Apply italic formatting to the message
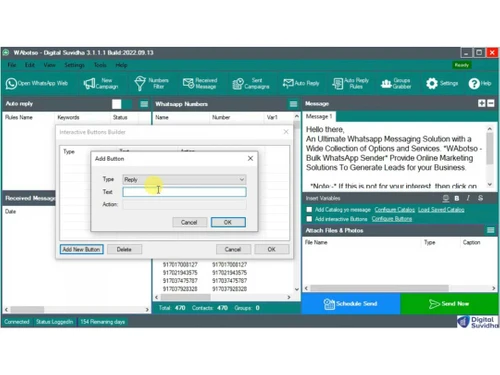Viewport: 500px width, 375px height. 468,198
